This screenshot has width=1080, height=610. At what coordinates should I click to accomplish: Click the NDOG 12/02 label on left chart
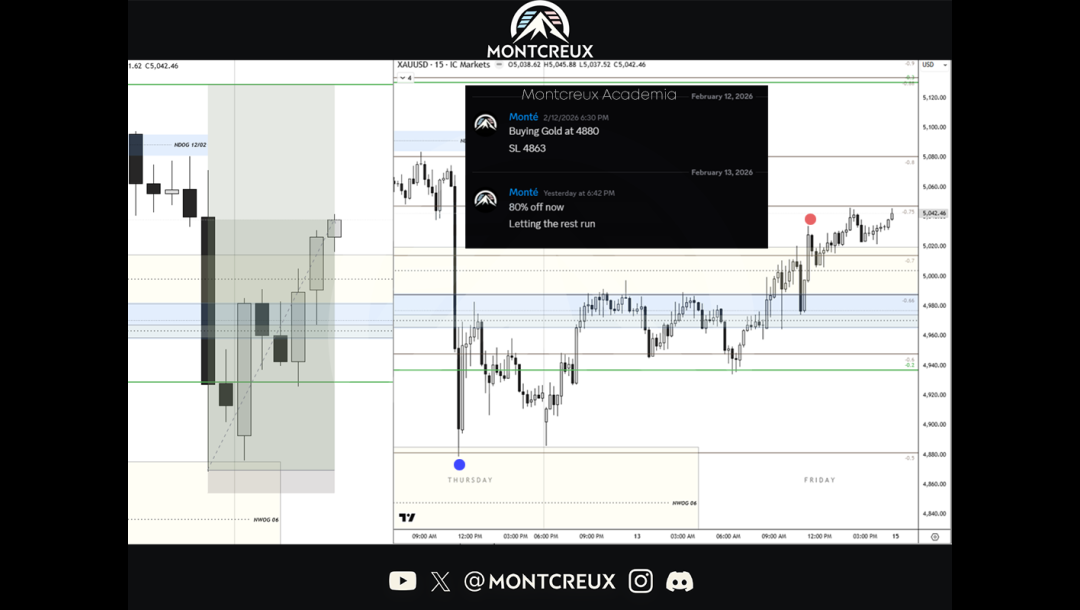point(190,145)
